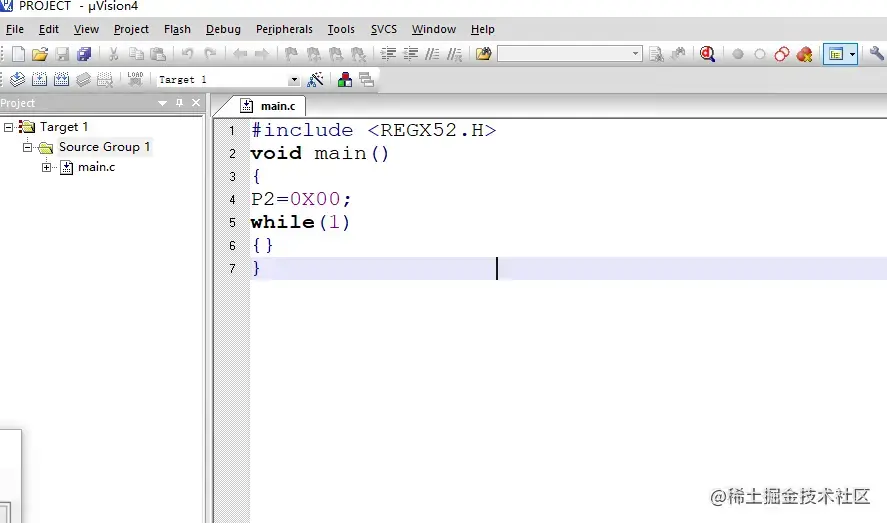This screenshot has height=523, width=887.
Task: Open Configuration wrench icon
Action: pos(877,54)
